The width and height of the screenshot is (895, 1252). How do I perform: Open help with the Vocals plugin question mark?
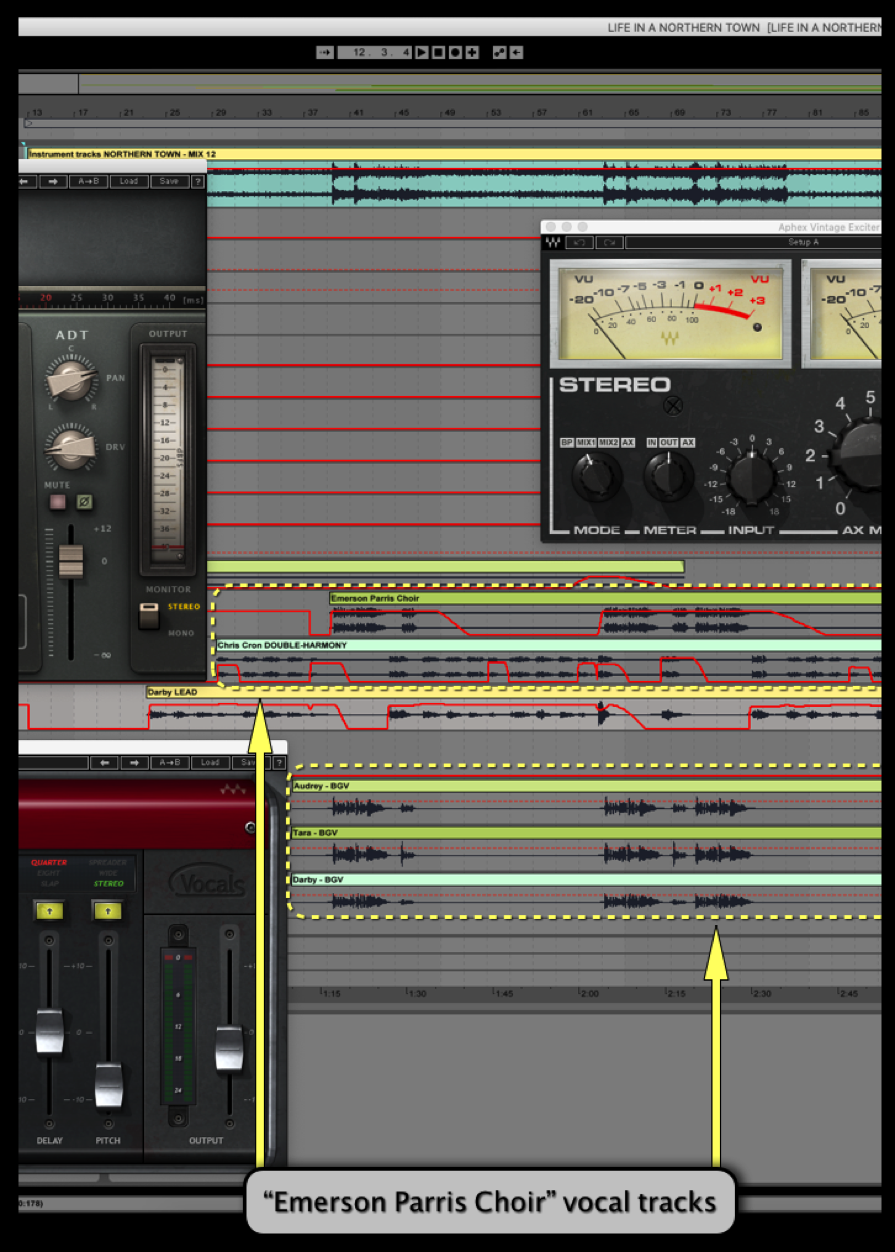(x=277, y=762)
